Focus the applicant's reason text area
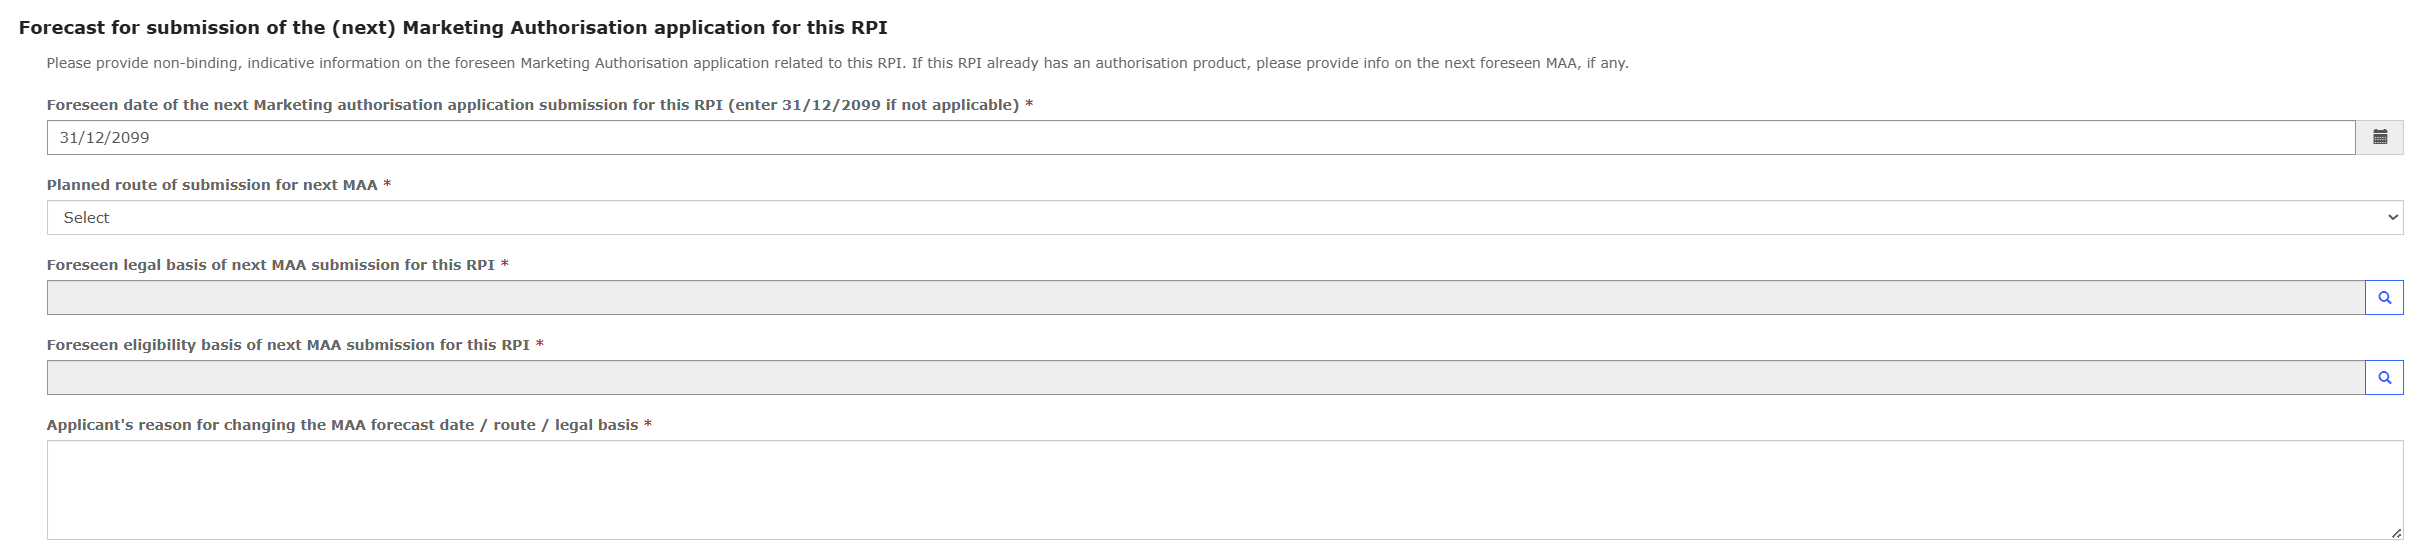The width and height of the screenshot is (2425, 557). click(1224, 489)
